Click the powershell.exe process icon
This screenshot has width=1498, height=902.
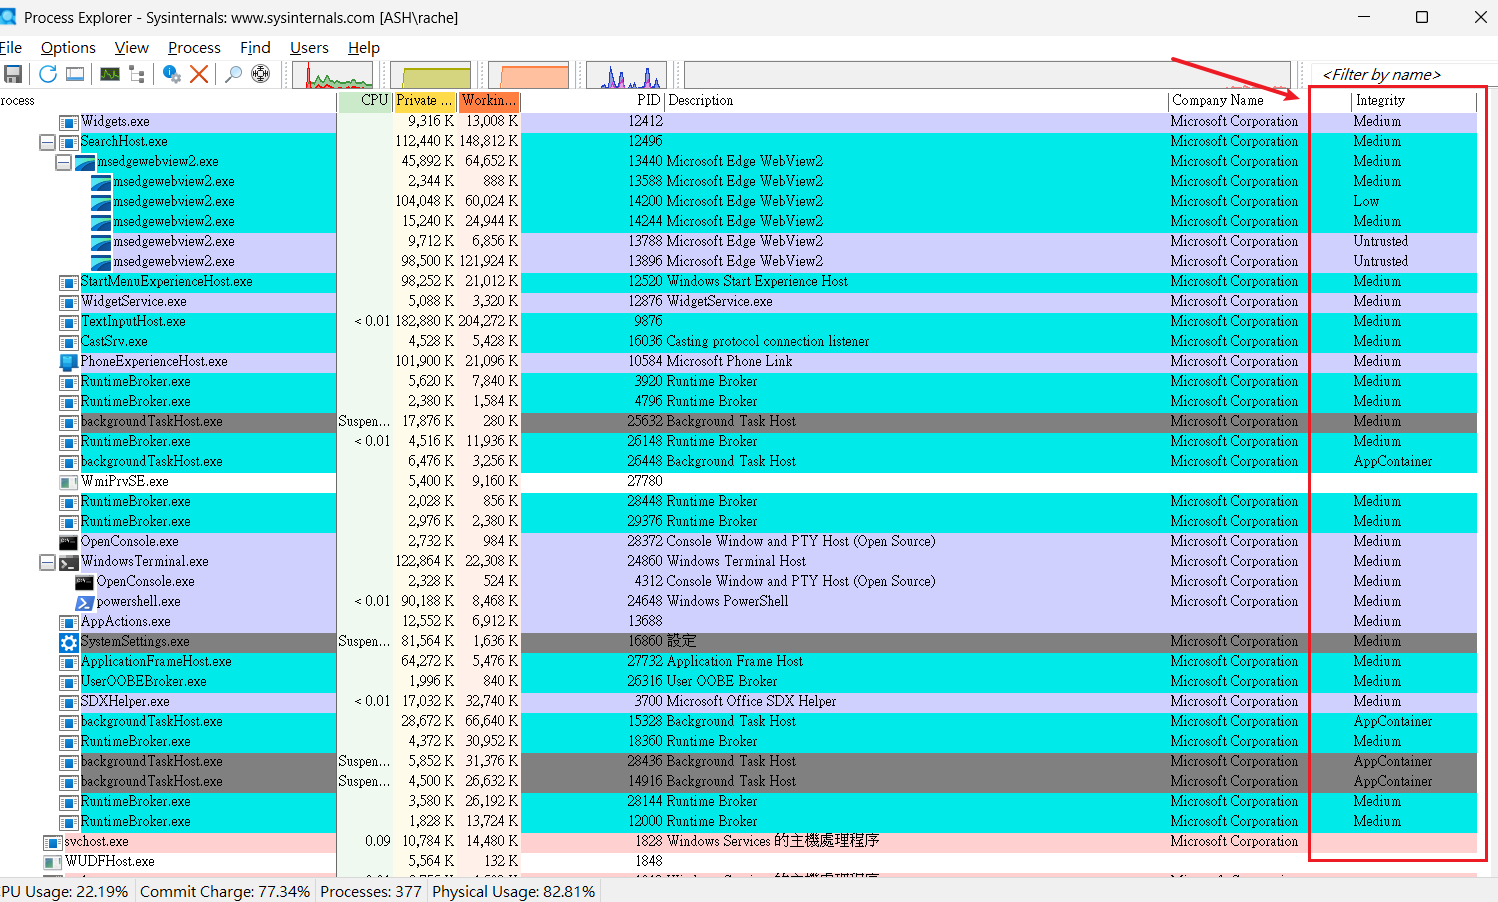click(85, 602)
